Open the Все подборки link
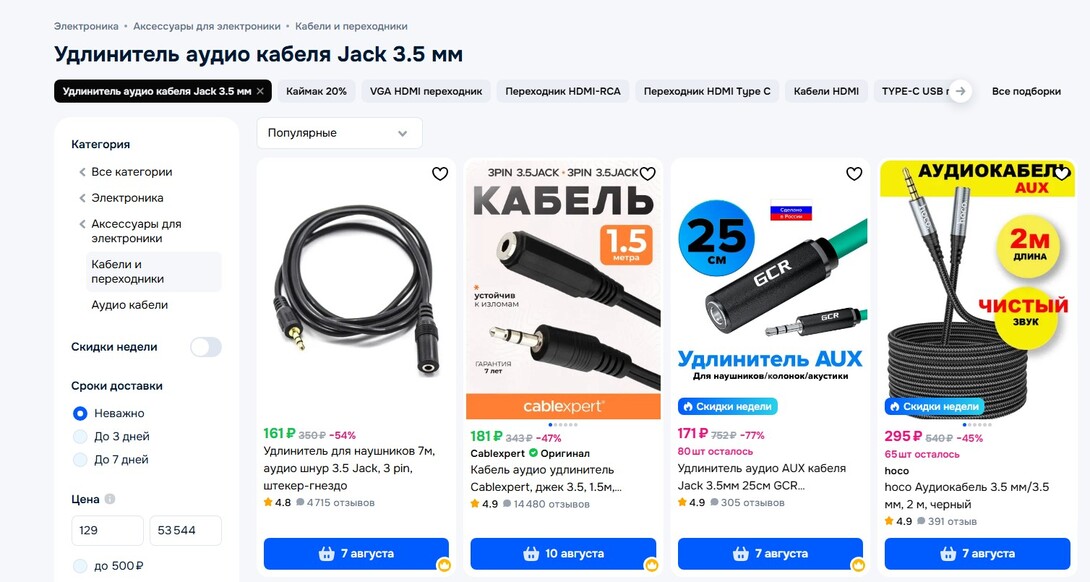Viewport: 1090px width, 582px height. click(x=1026, y=91)
